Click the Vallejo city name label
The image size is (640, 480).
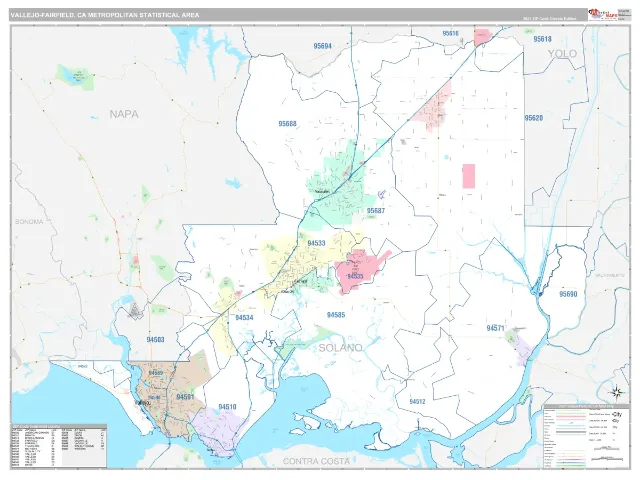[x=143, y=403]
